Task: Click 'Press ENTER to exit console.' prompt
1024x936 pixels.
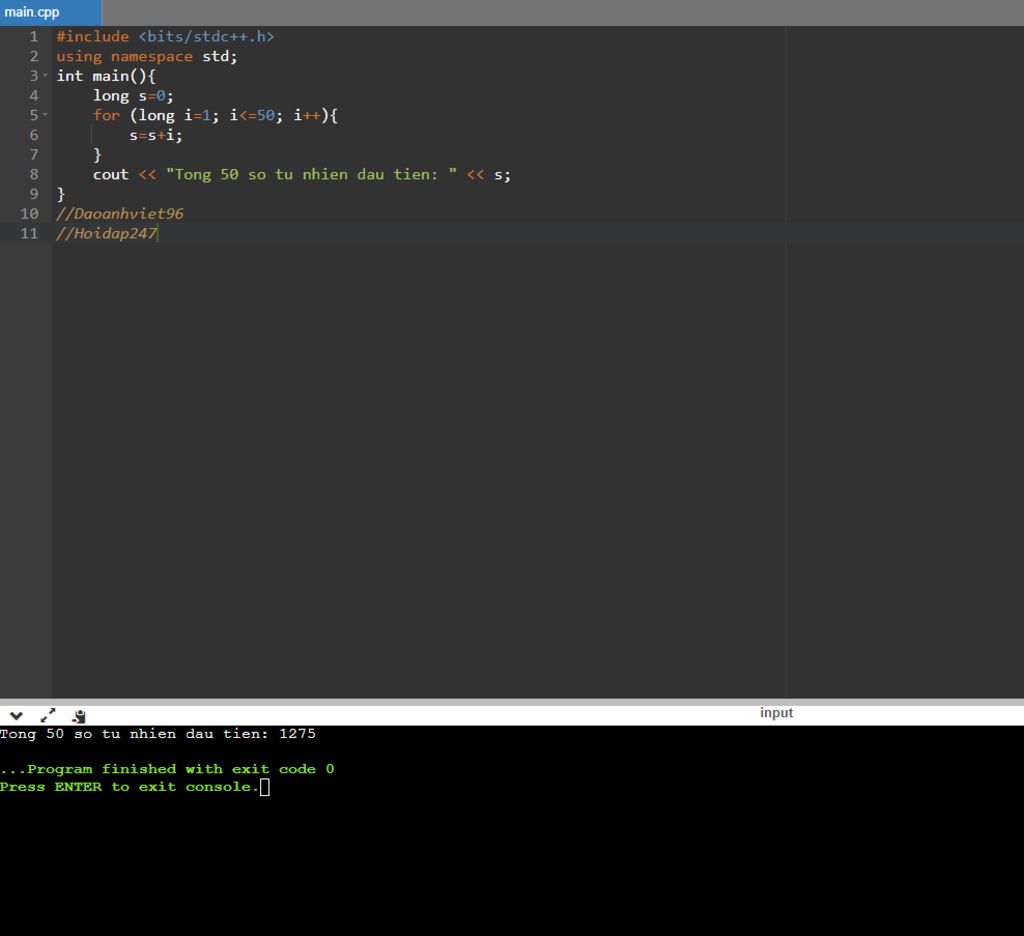Action: (129, 786)
